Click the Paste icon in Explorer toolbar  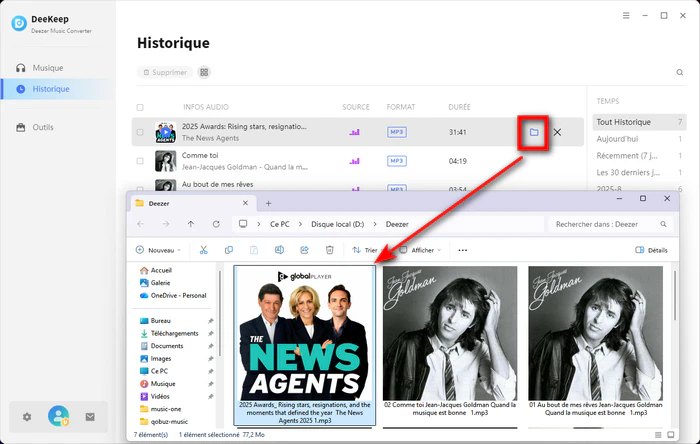point(254,250)
